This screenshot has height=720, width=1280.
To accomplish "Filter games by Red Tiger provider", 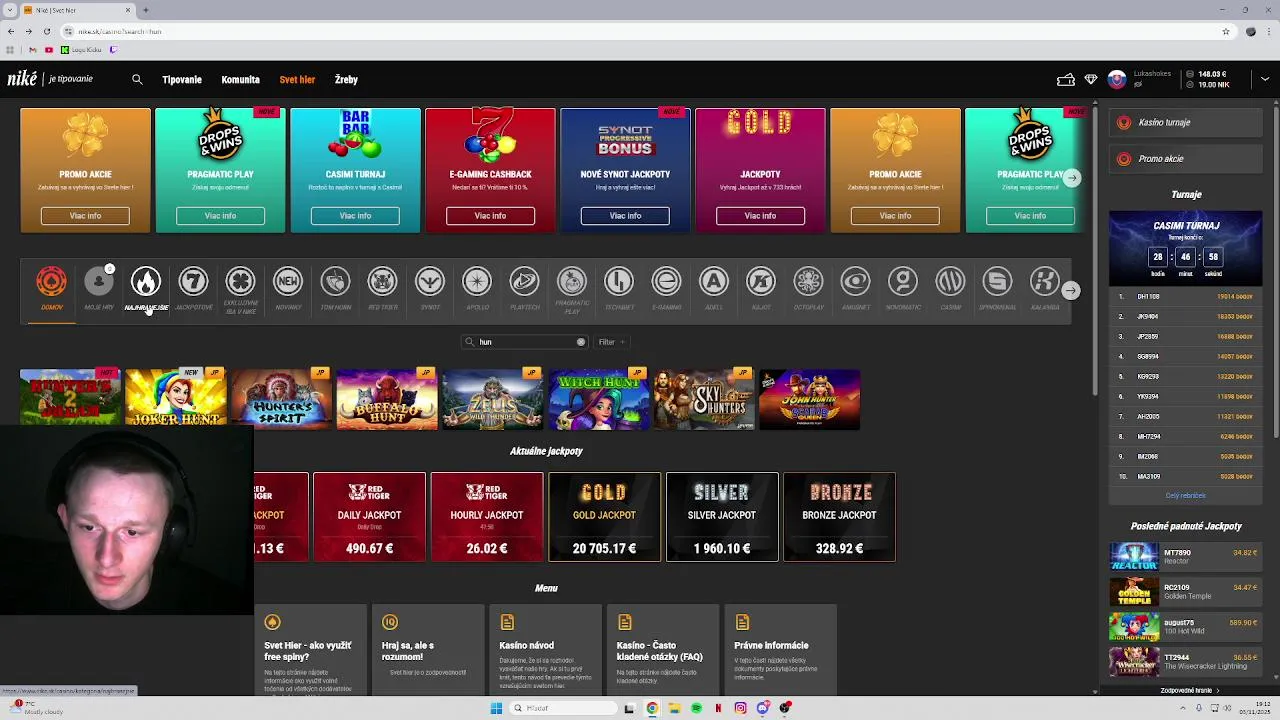I will coord(382,289).
